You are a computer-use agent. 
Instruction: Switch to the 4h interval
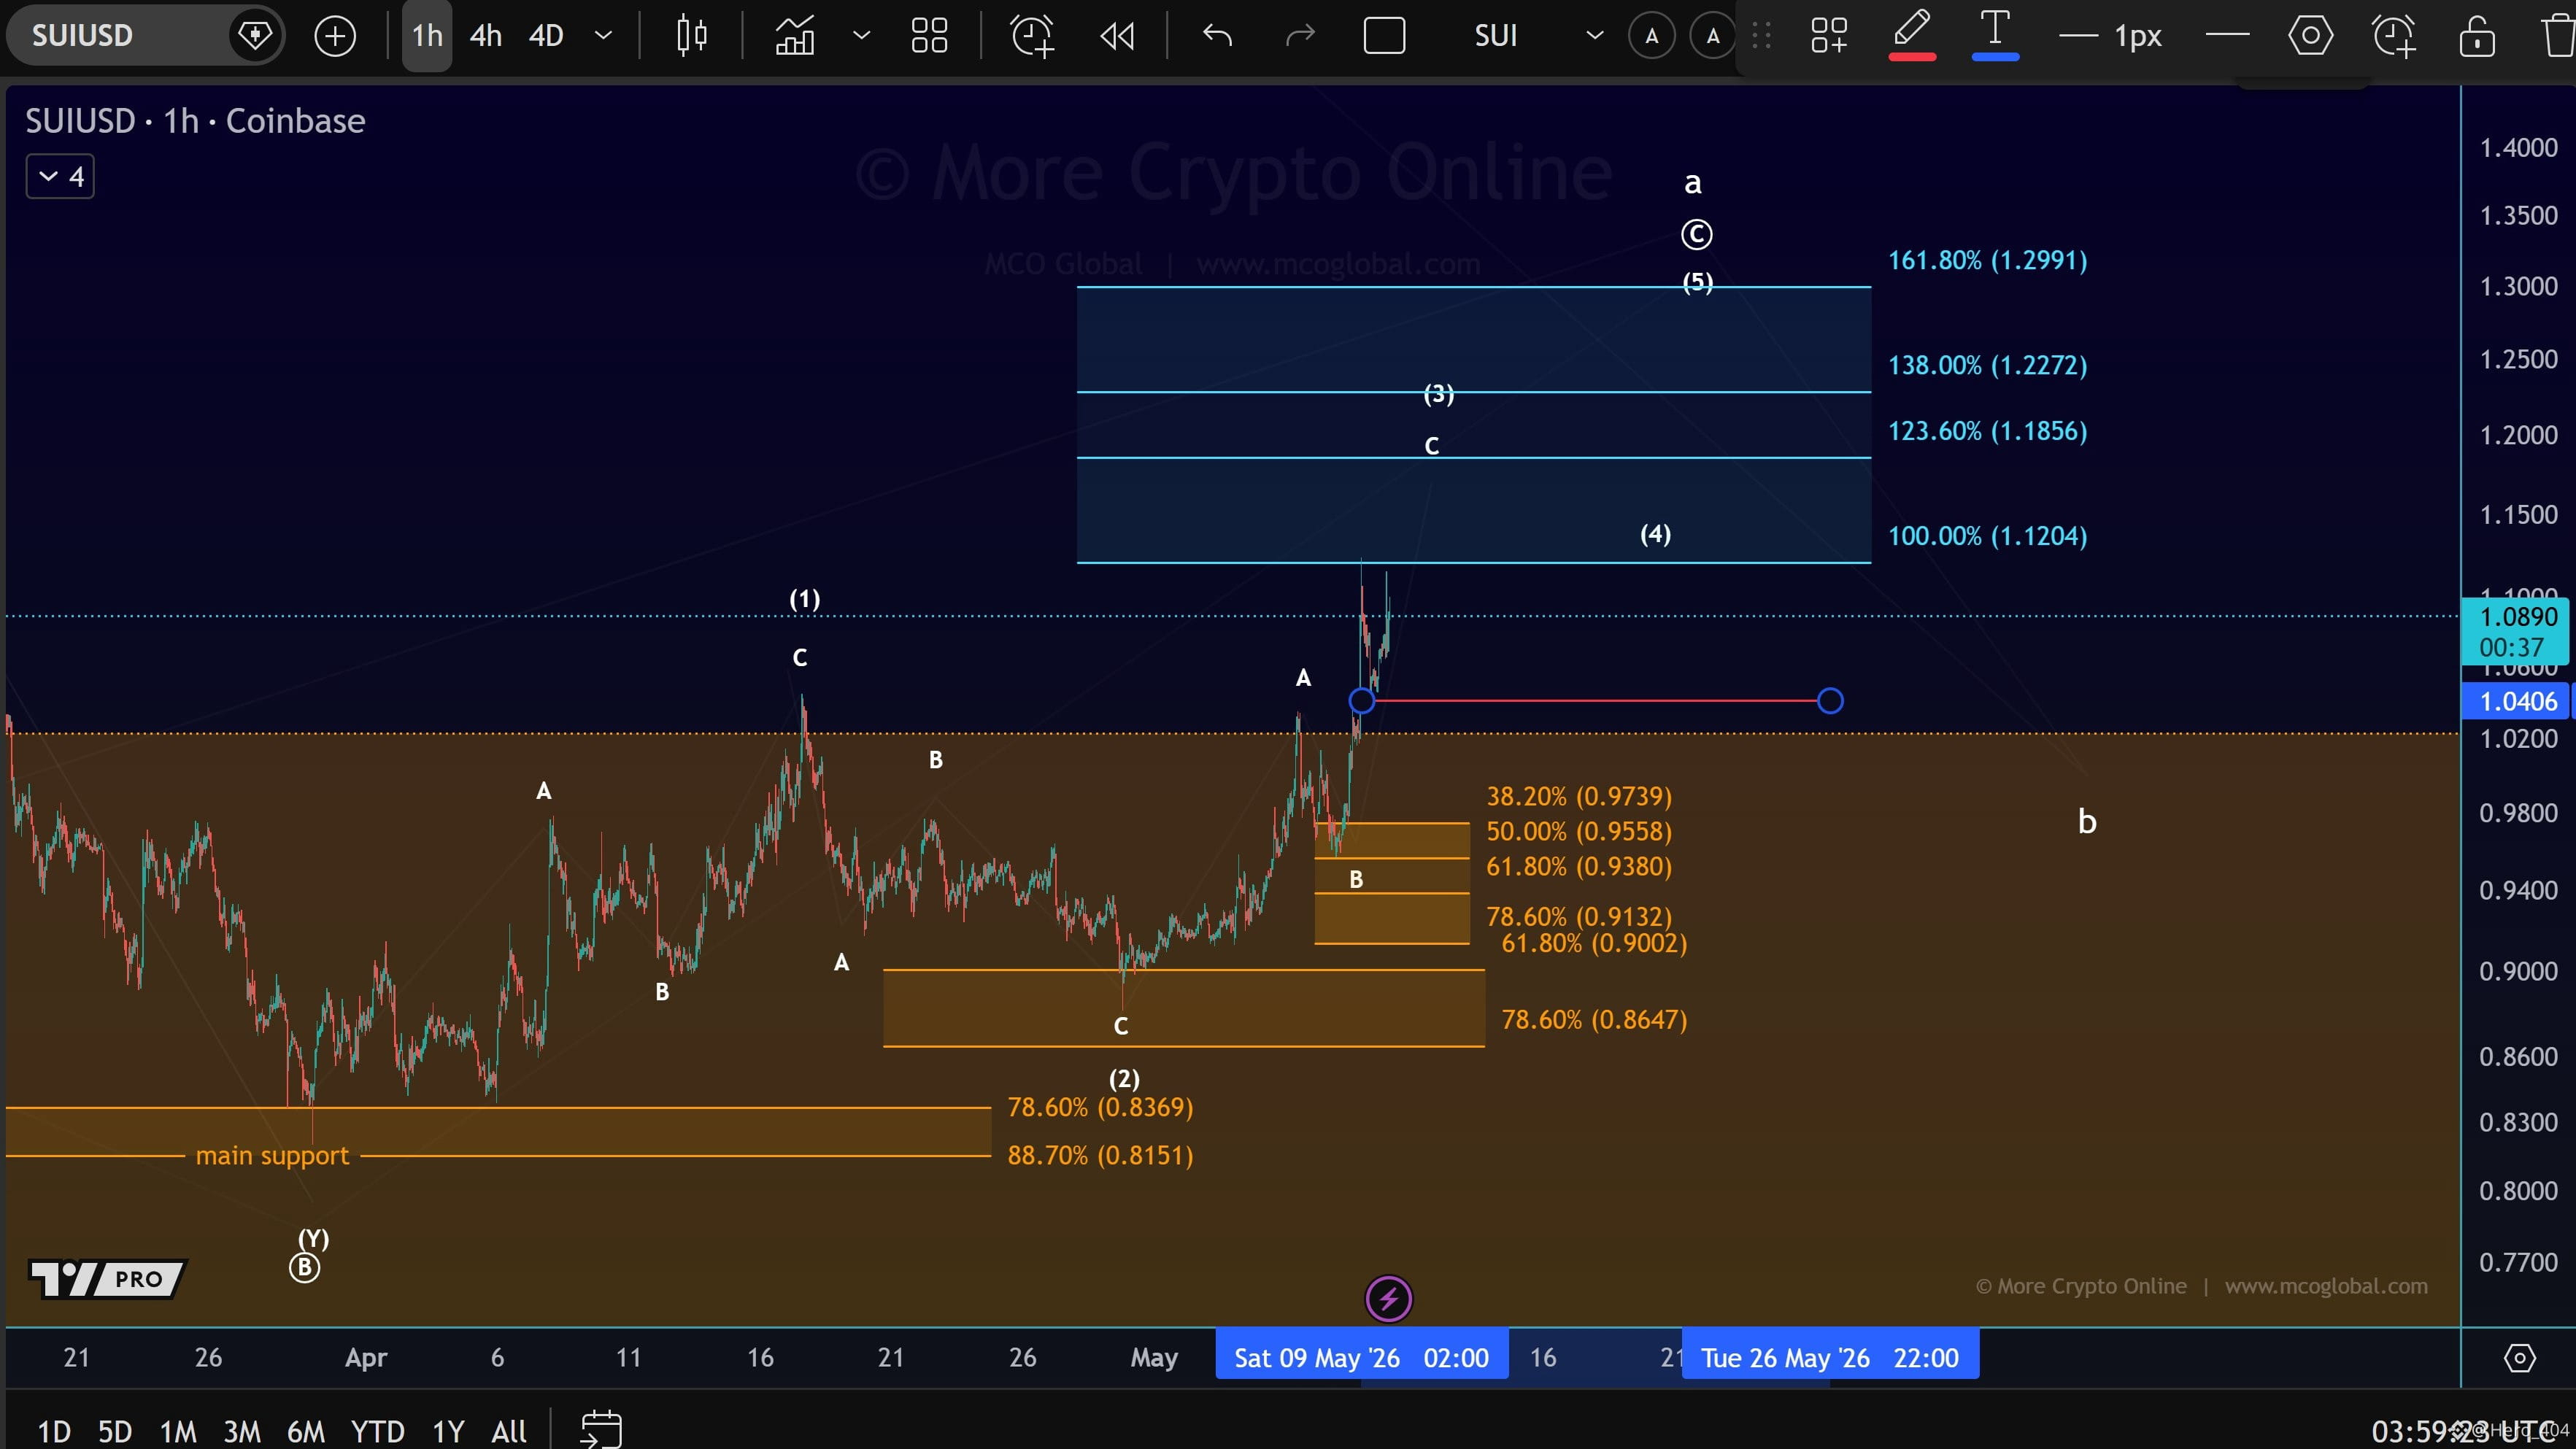(x=486, y=36)
